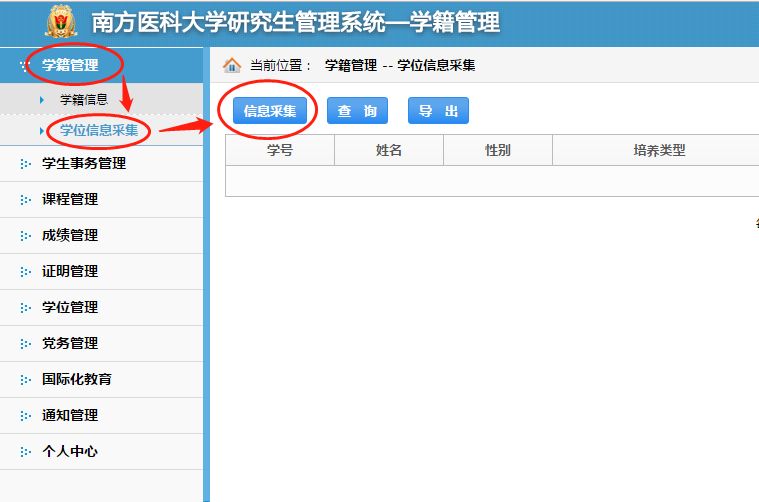Click the arrow bullet before 学籍信息

coord(42,100)
